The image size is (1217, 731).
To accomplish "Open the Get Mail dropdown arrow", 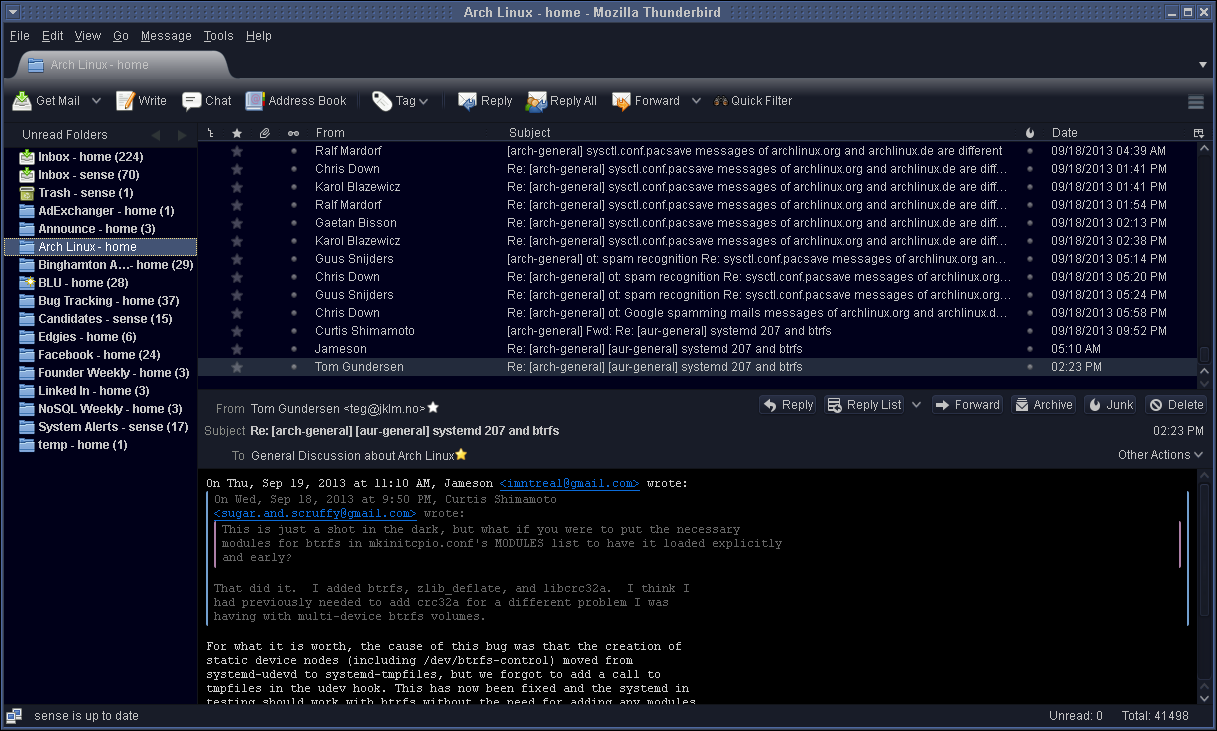I will (x=96, y=101).
